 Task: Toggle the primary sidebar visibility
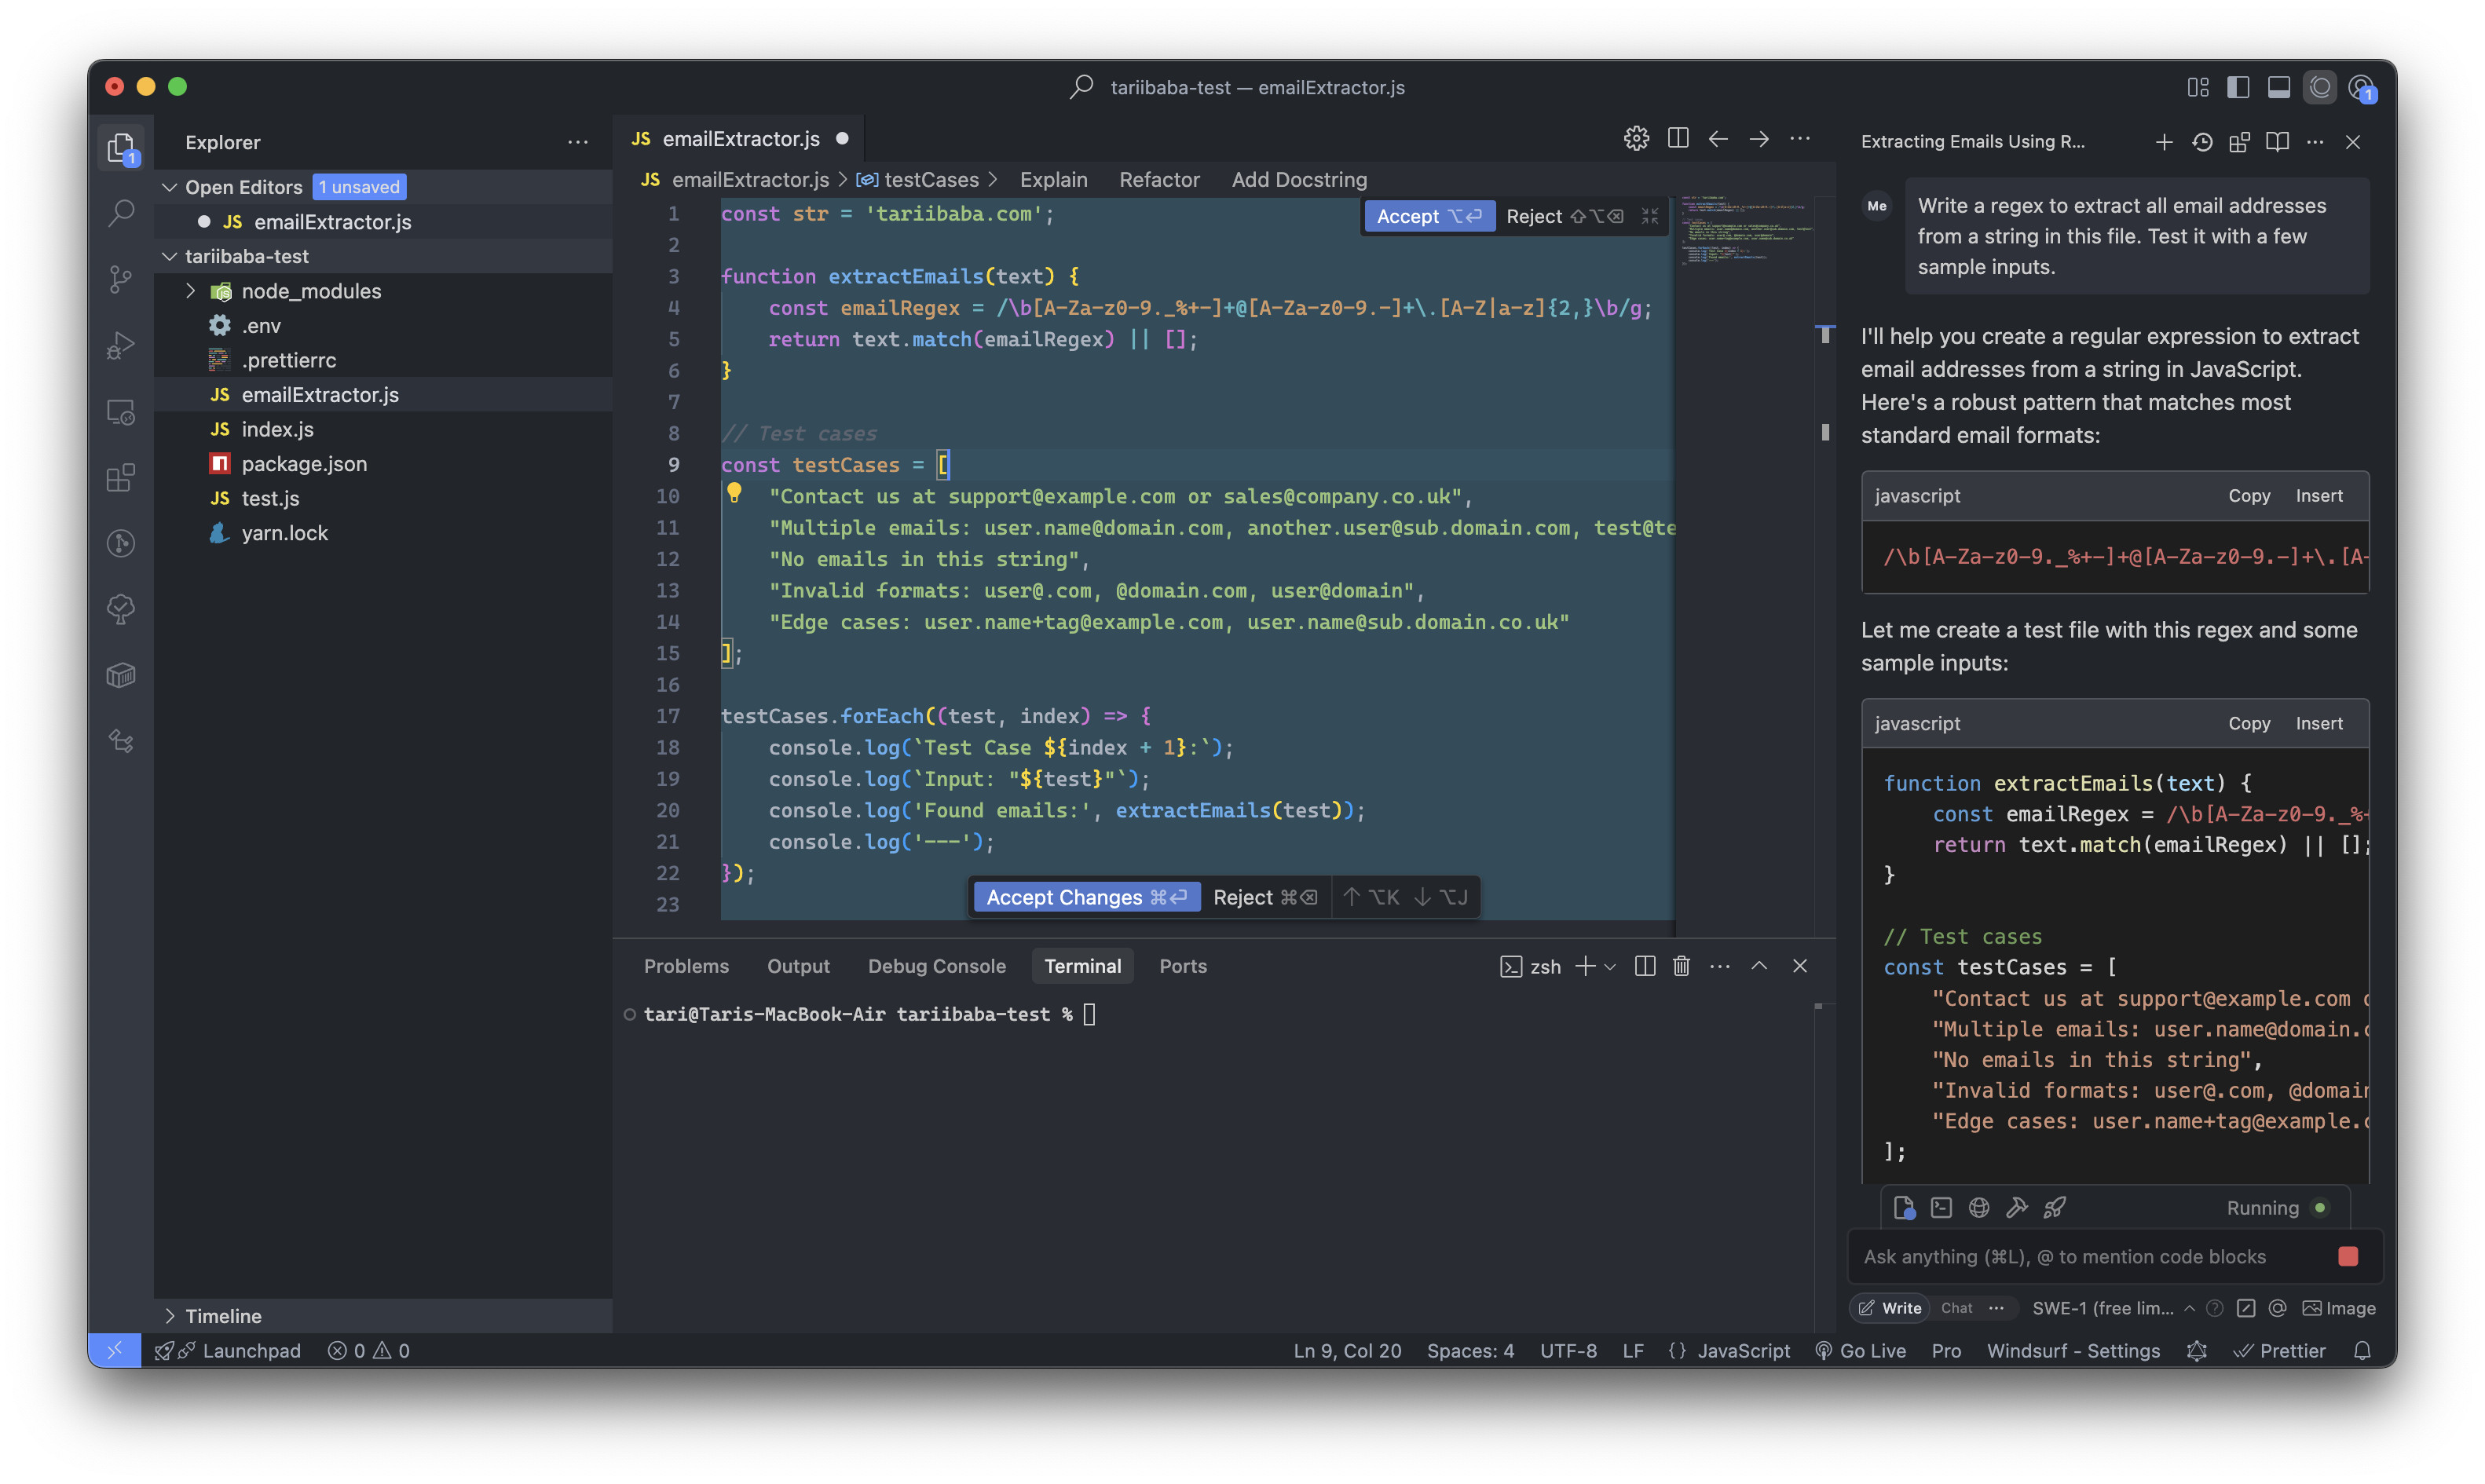pyautogui.click(x=2238, y=88)
